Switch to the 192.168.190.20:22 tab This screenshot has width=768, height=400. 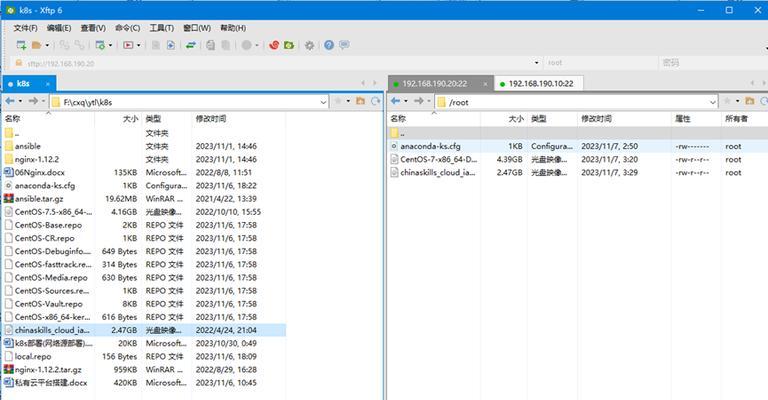(434, 84)
